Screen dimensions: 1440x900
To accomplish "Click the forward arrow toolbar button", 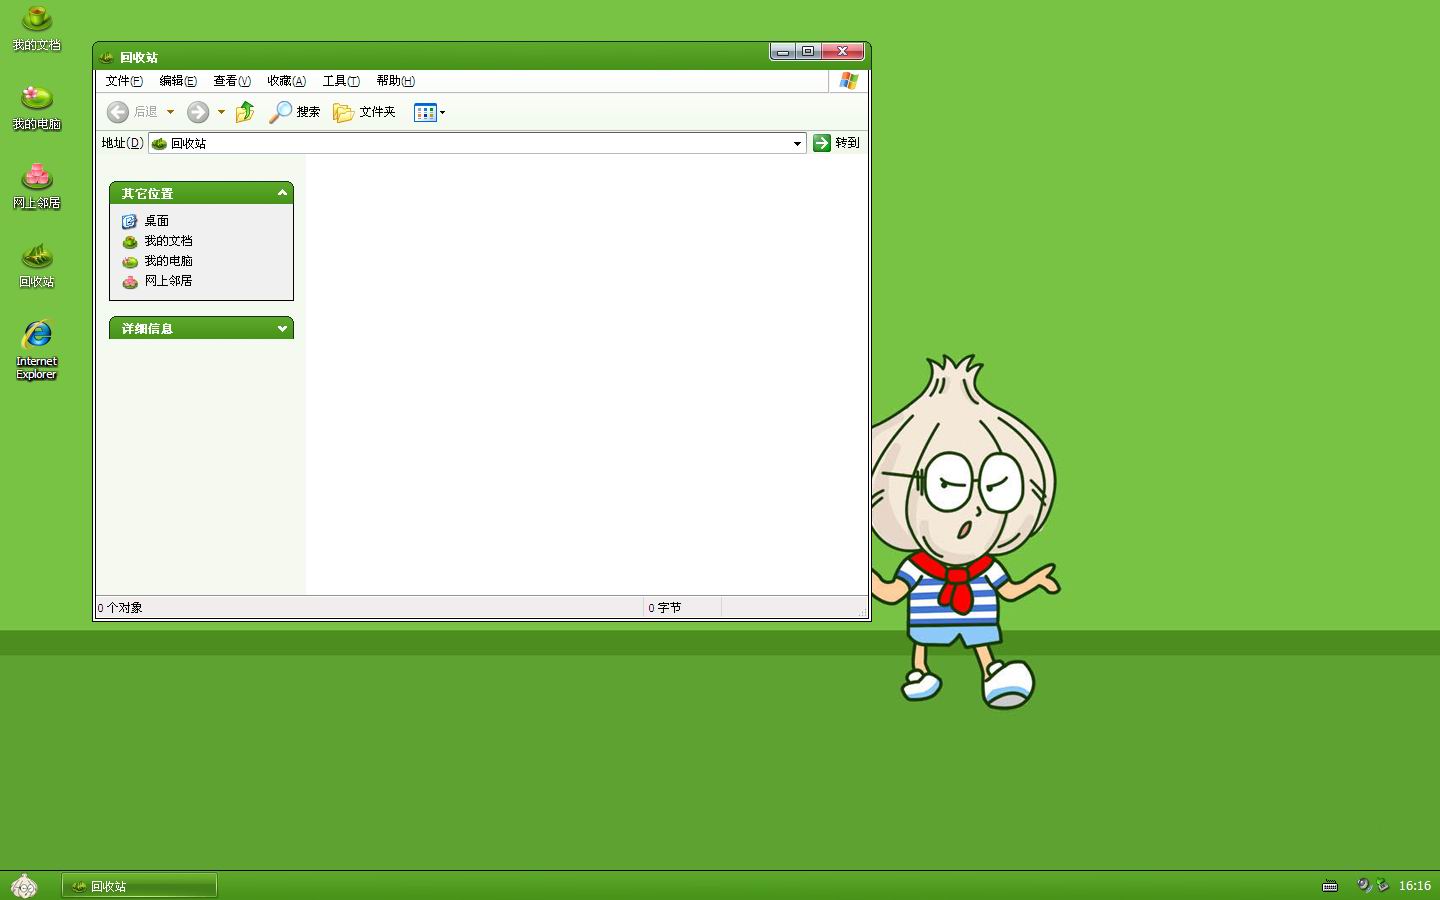I will [x=198, y=112].
